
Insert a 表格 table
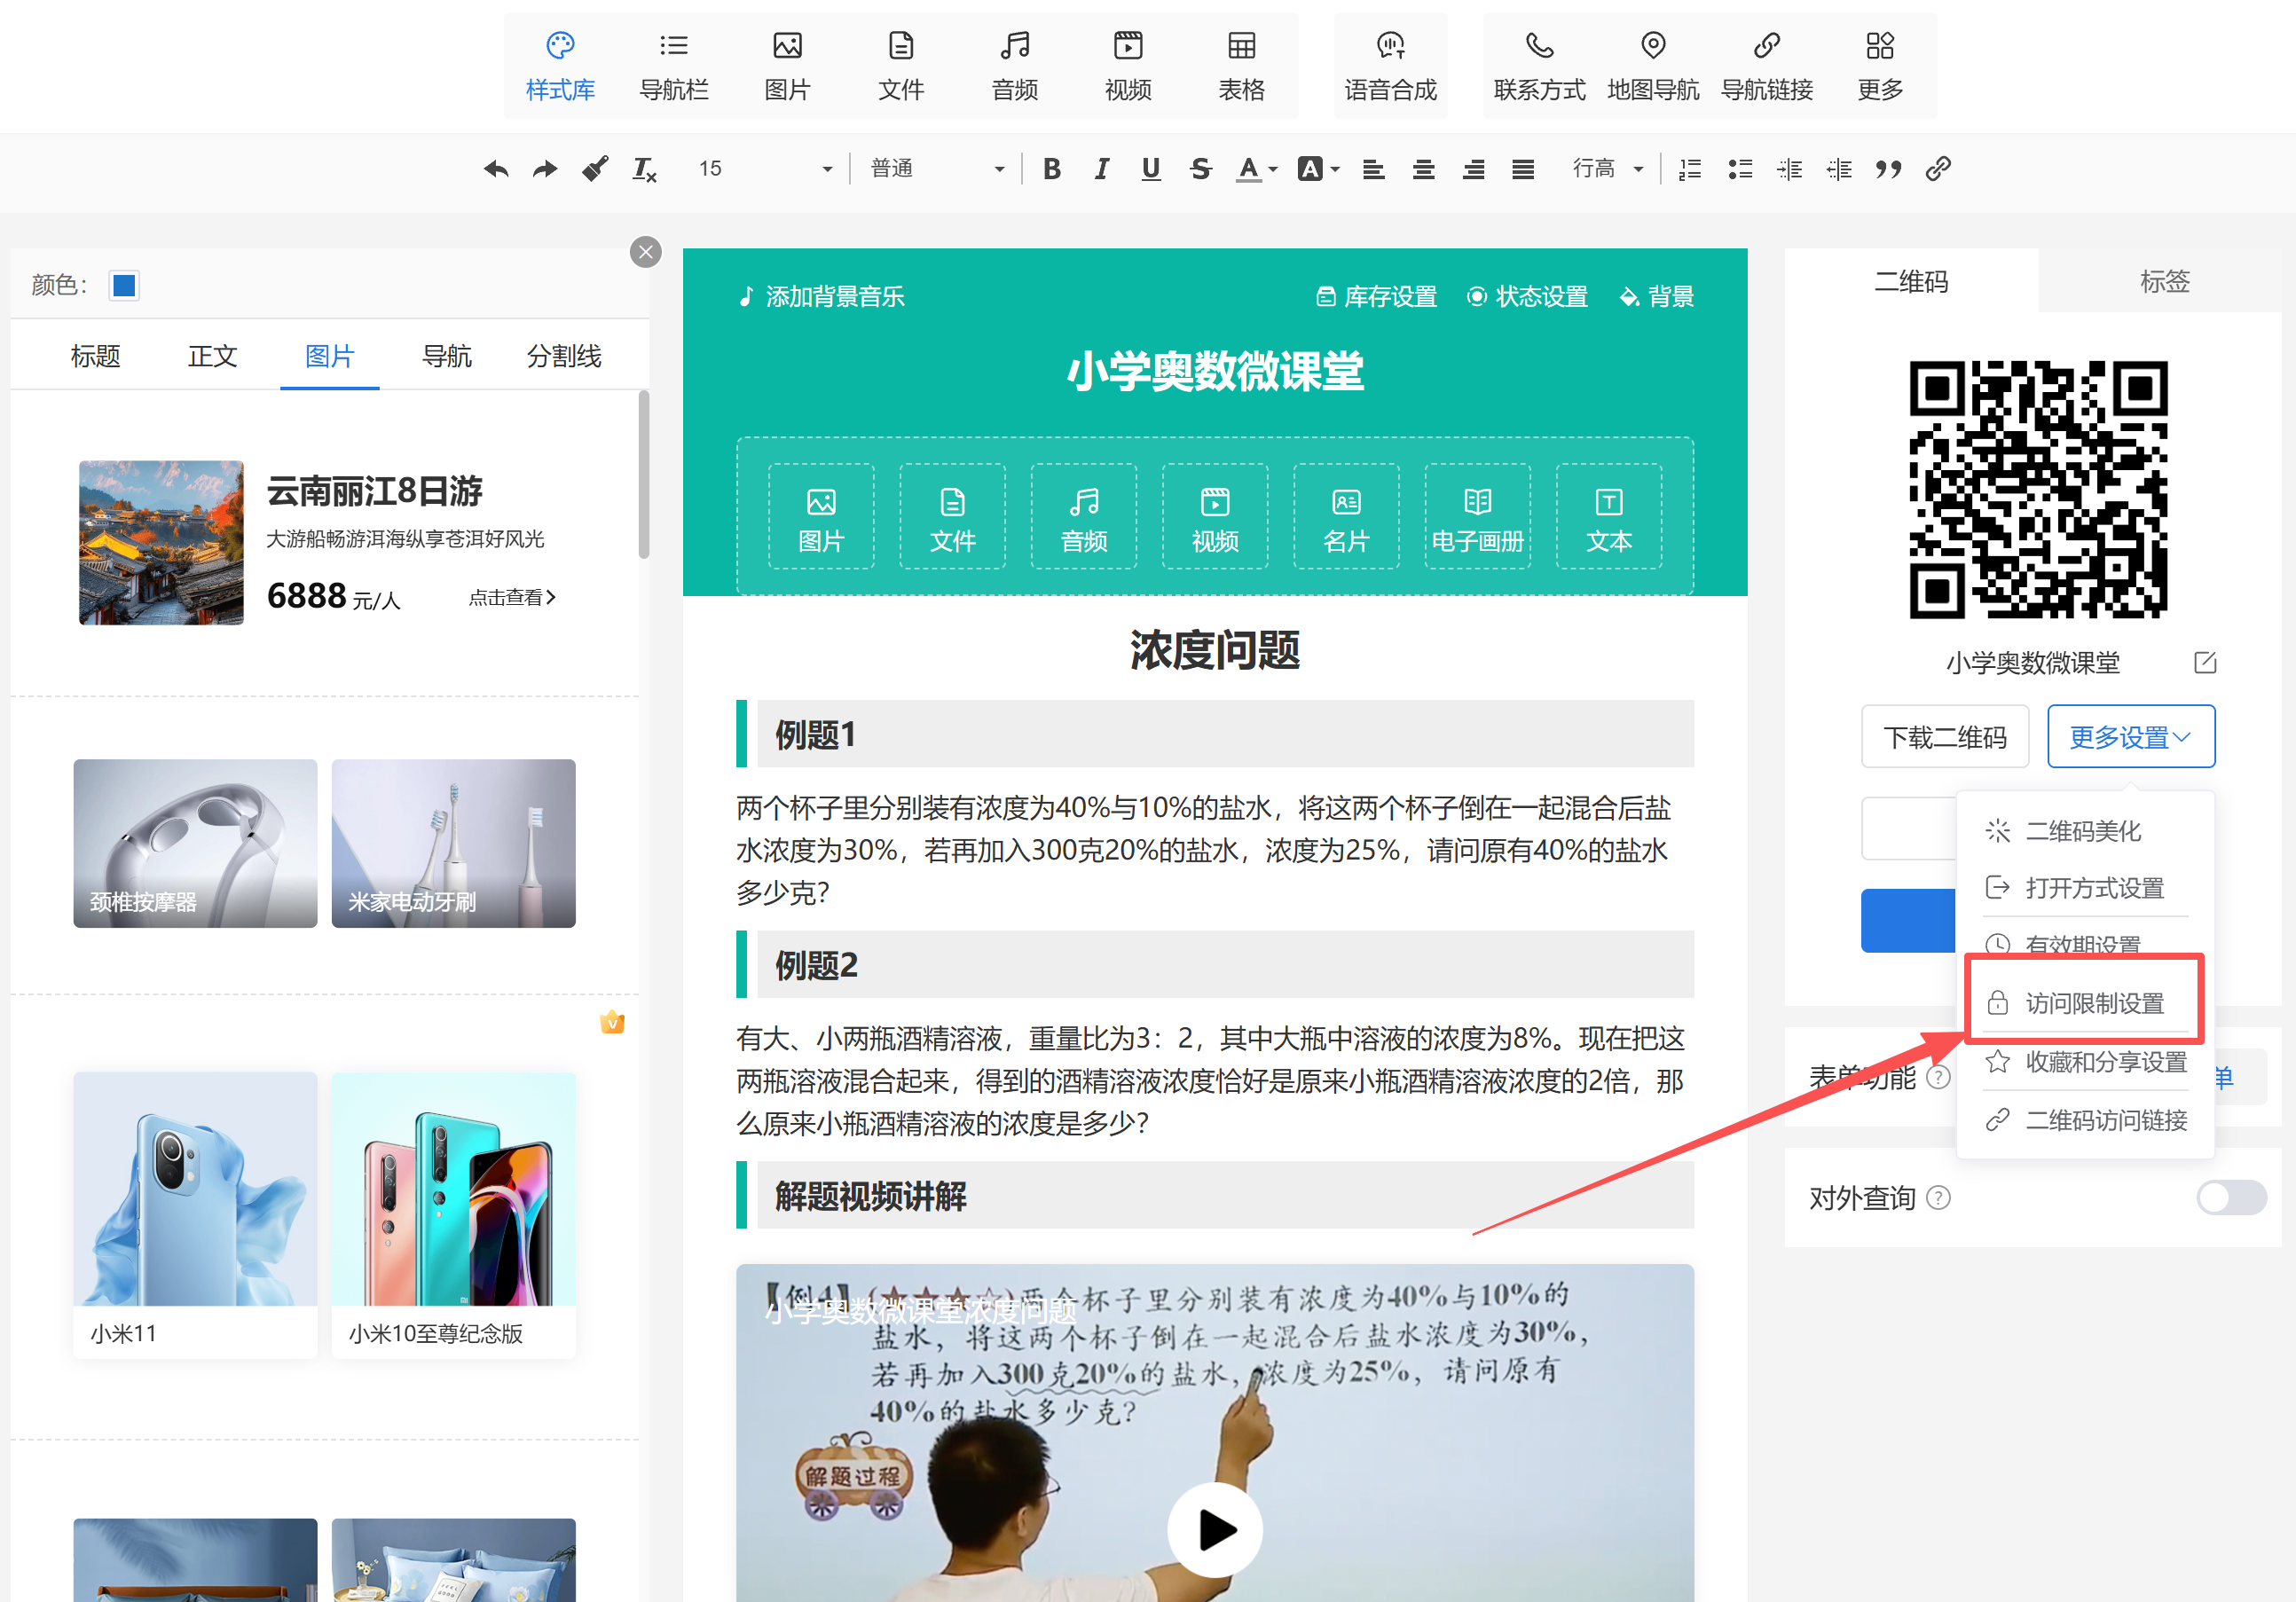click(x=1241, y=66)
